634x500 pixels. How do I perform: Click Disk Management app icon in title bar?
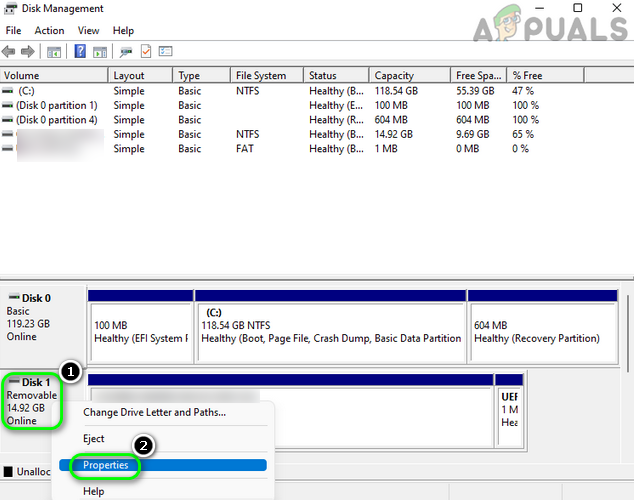[x=11, y=8]
